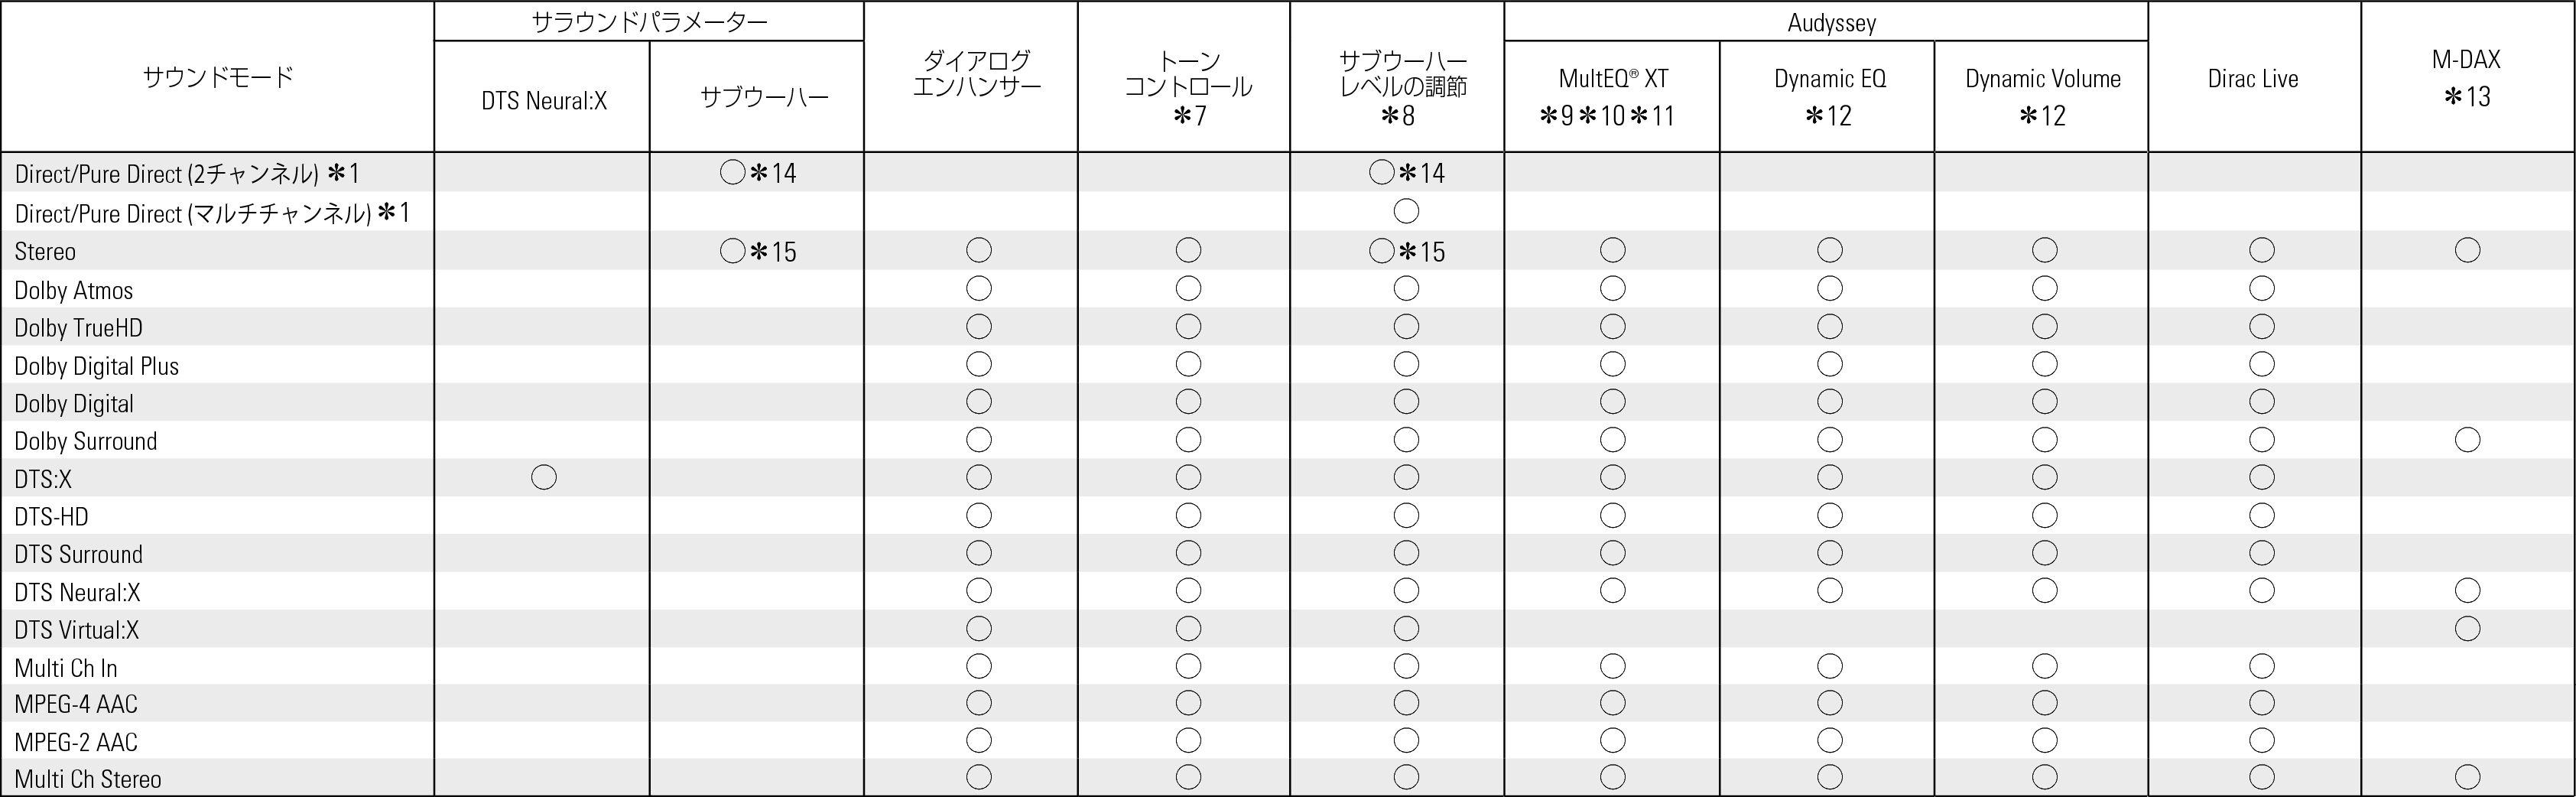Click the M-DAX circle in the Stereo row

(x=2467, y=250)
